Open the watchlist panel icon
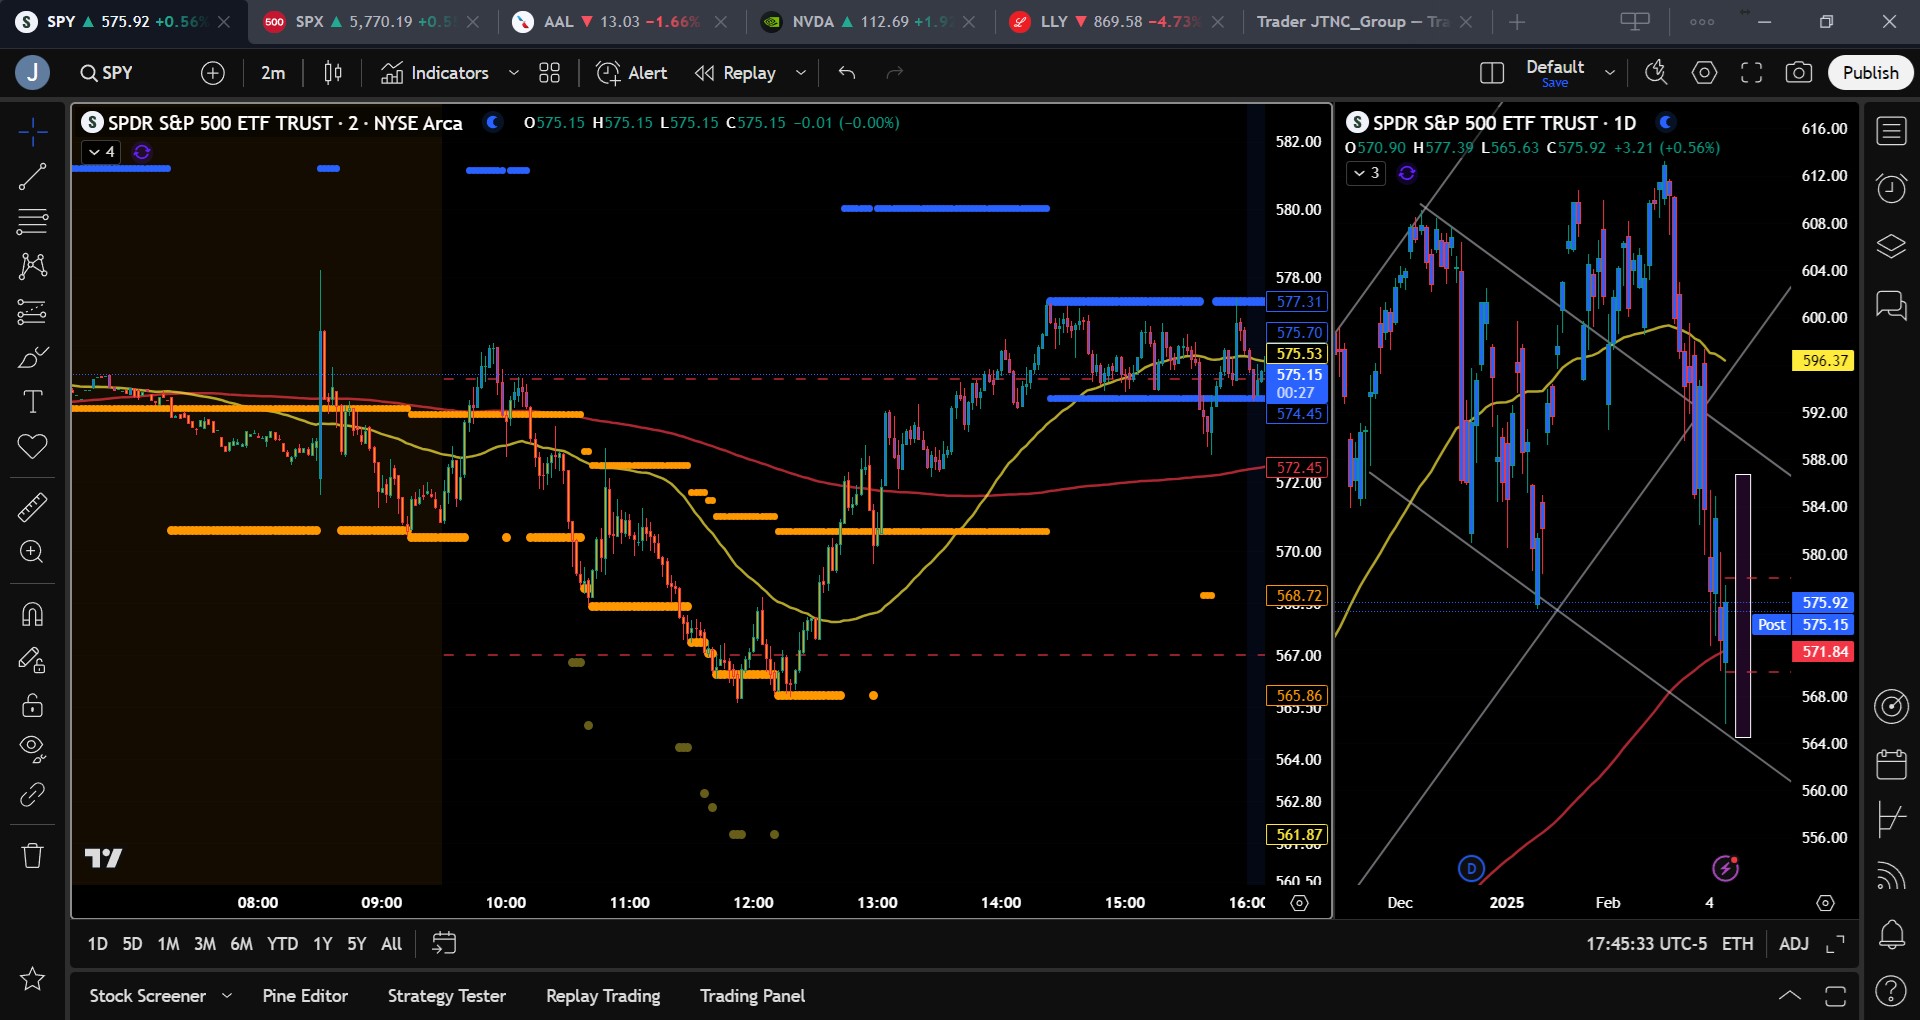The height and width of the screenshot is (1020, 1920). [1891, 131]
